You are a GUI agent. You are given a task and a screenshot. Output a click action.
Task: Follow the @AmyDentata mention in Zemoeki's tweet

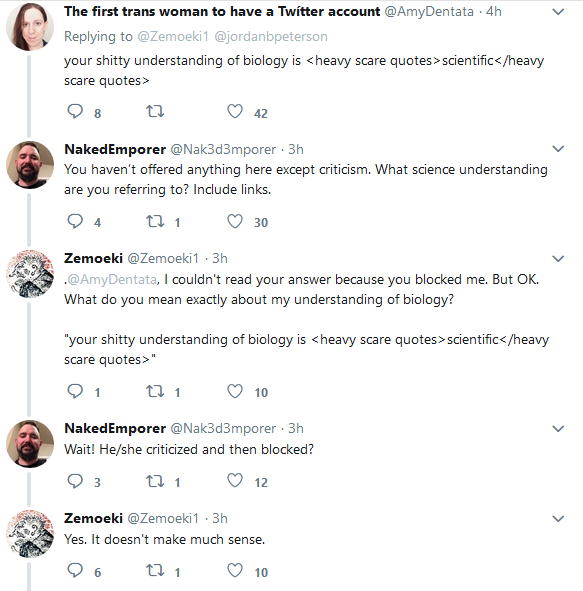(112, 279)
